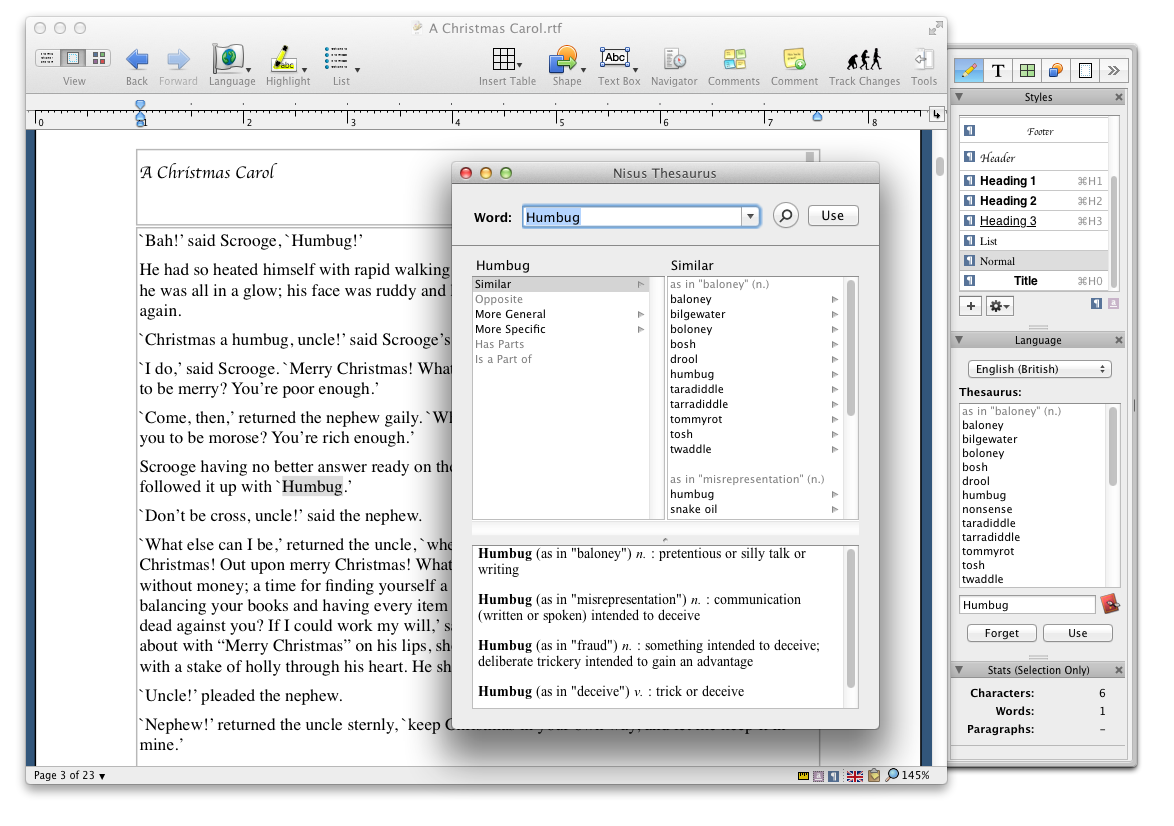Image resolution: width=1174 pixels, height=826 pixels.
Task: Close the Language palette
Action: coord(1119,340)
